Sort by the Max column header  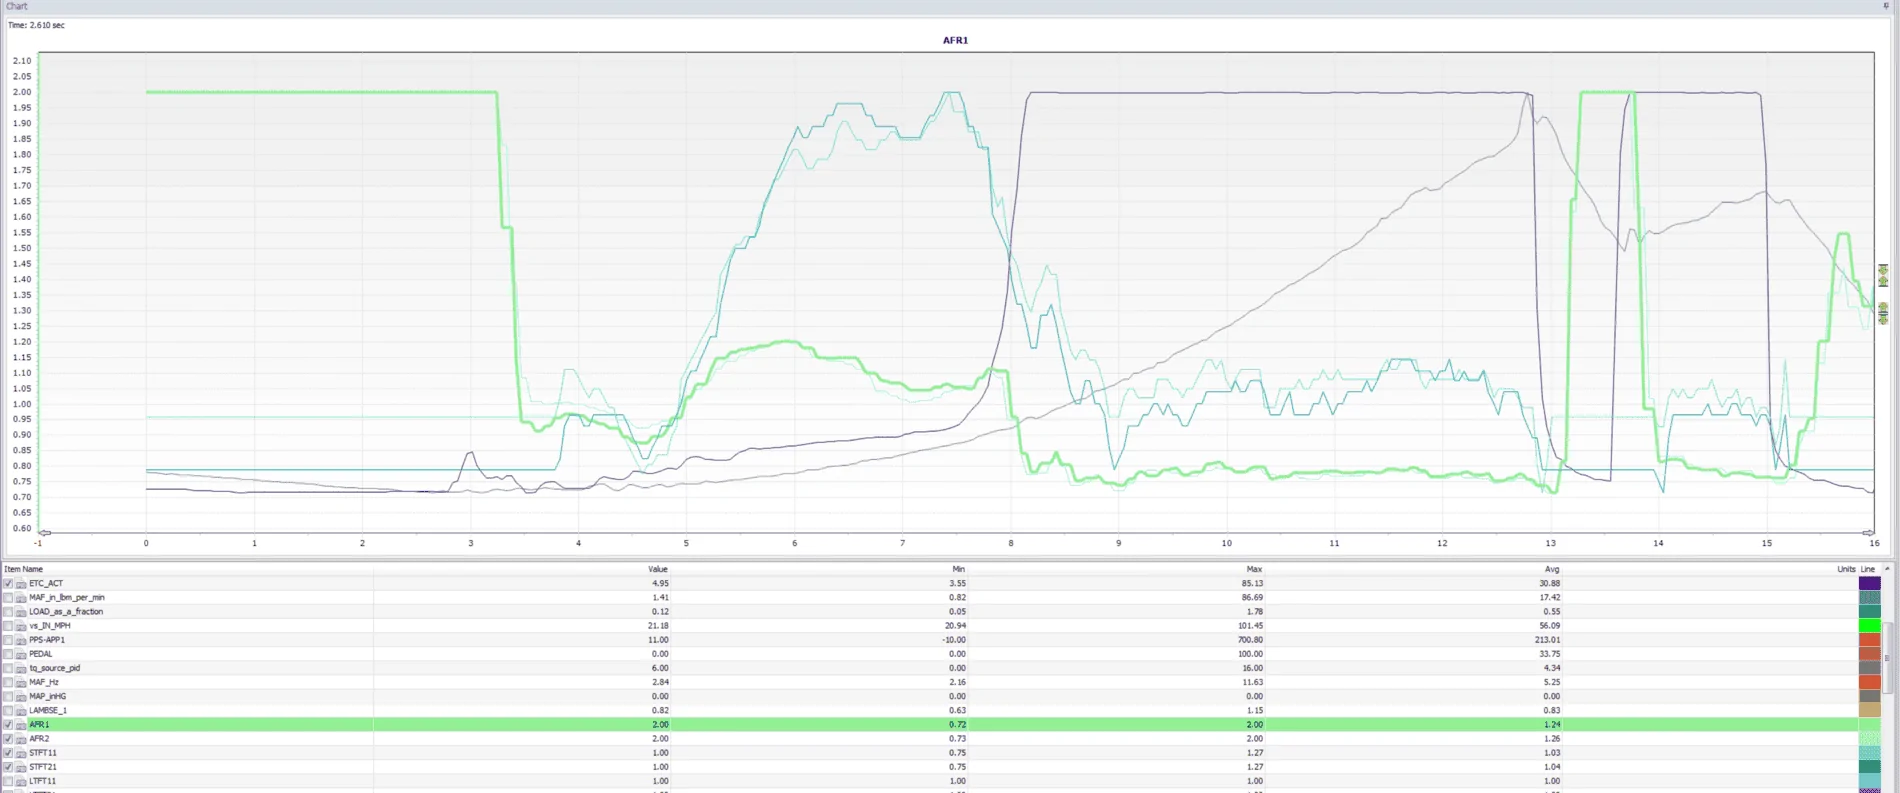coord(1254,569)
